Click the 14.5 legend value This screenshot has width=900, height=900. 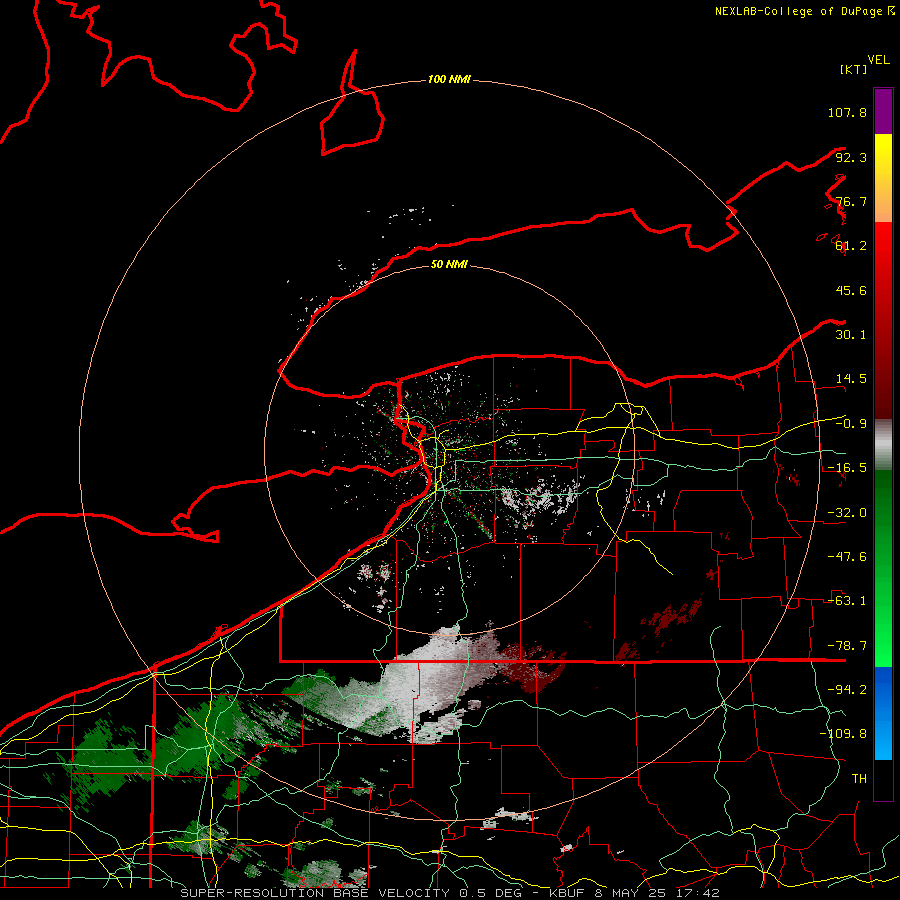[x=851, y=379]
